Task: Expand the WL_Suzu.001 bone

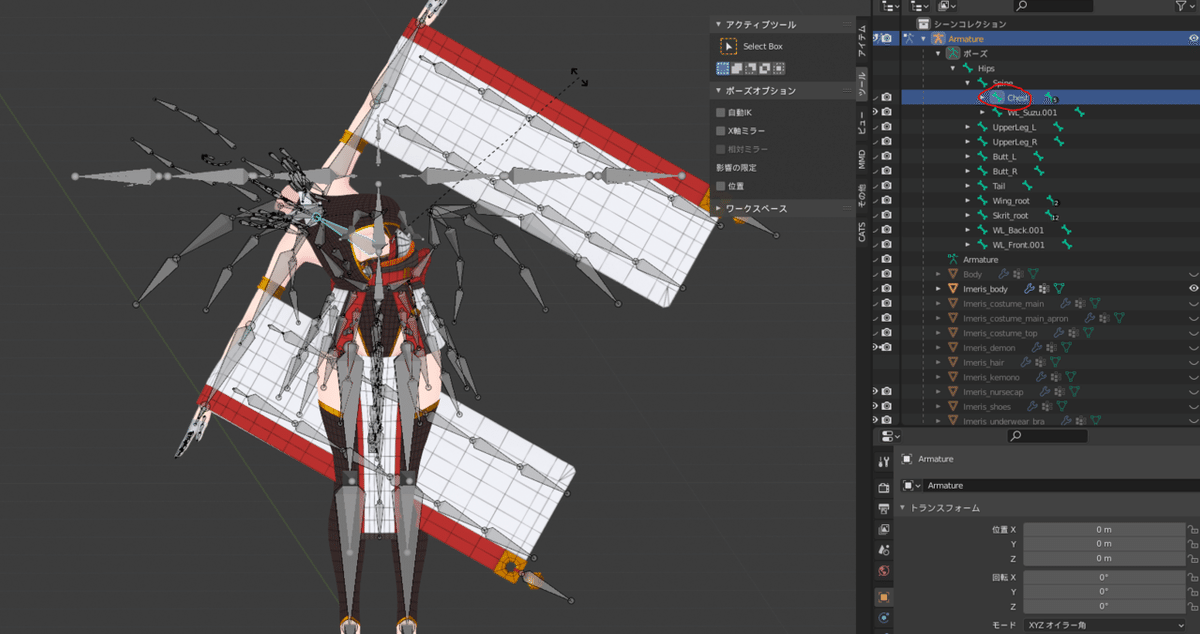Action: pyautogui.click(x=983, y=112)
